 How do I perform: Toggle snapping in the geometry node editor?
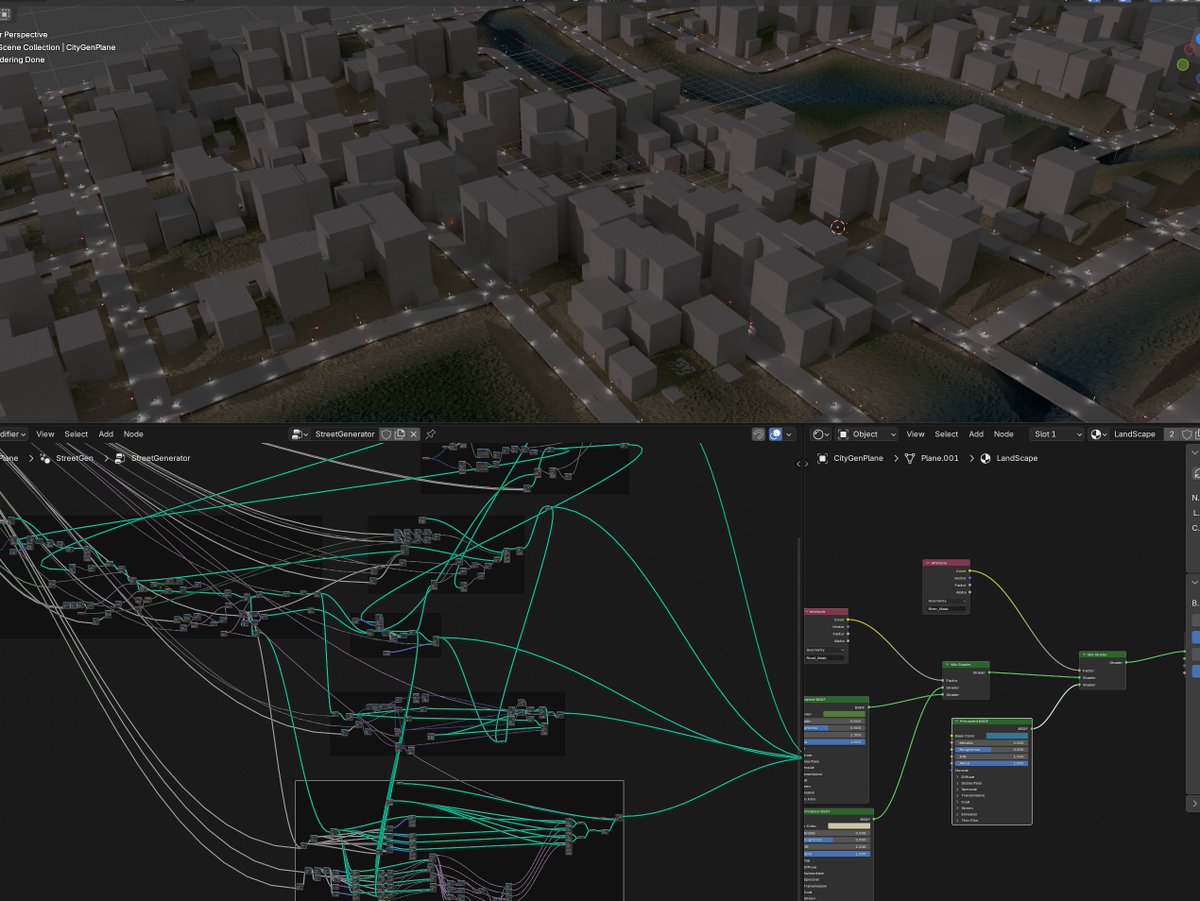tap(758, 434)
